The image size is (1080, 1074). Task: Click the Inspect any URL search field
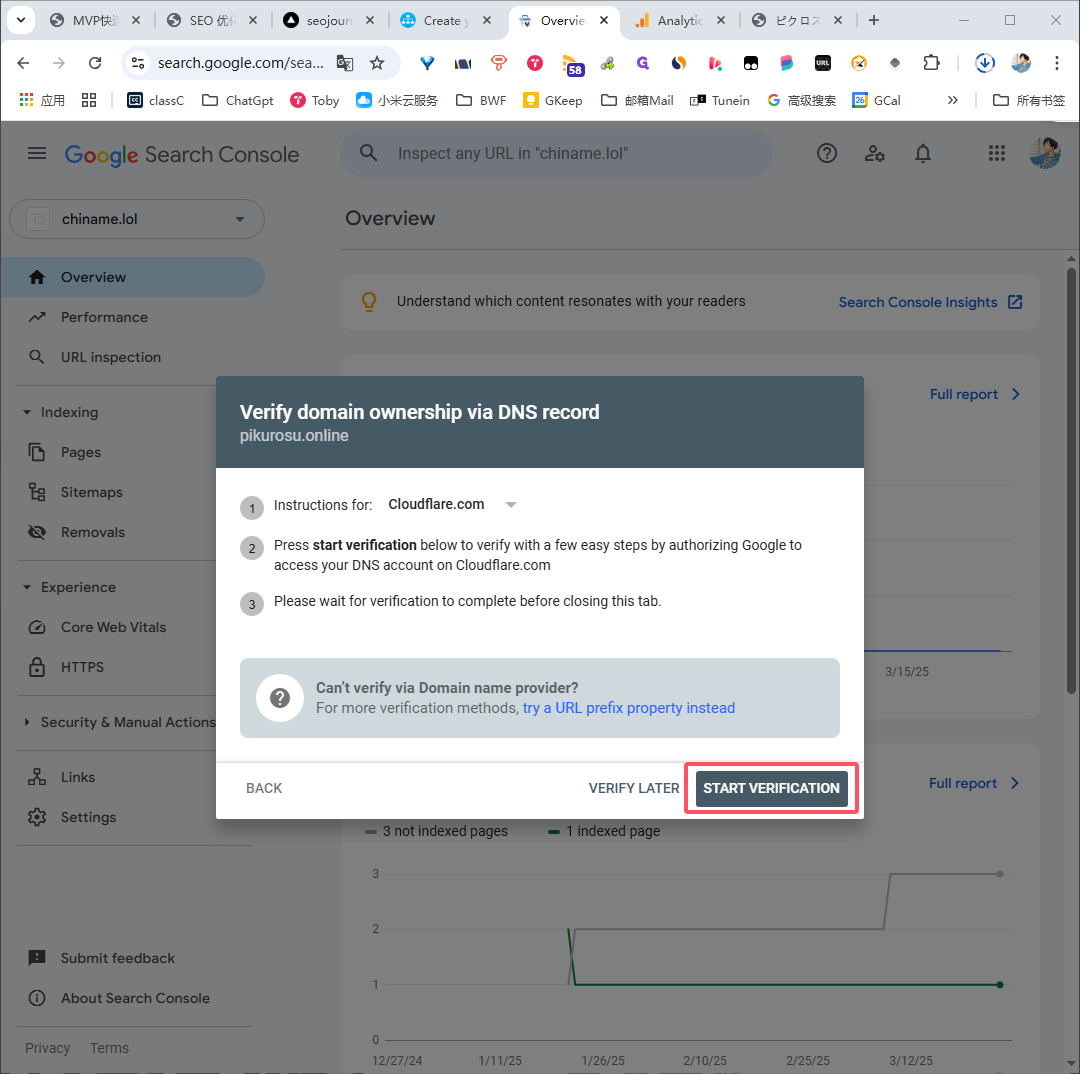click(x=557, y=153)
